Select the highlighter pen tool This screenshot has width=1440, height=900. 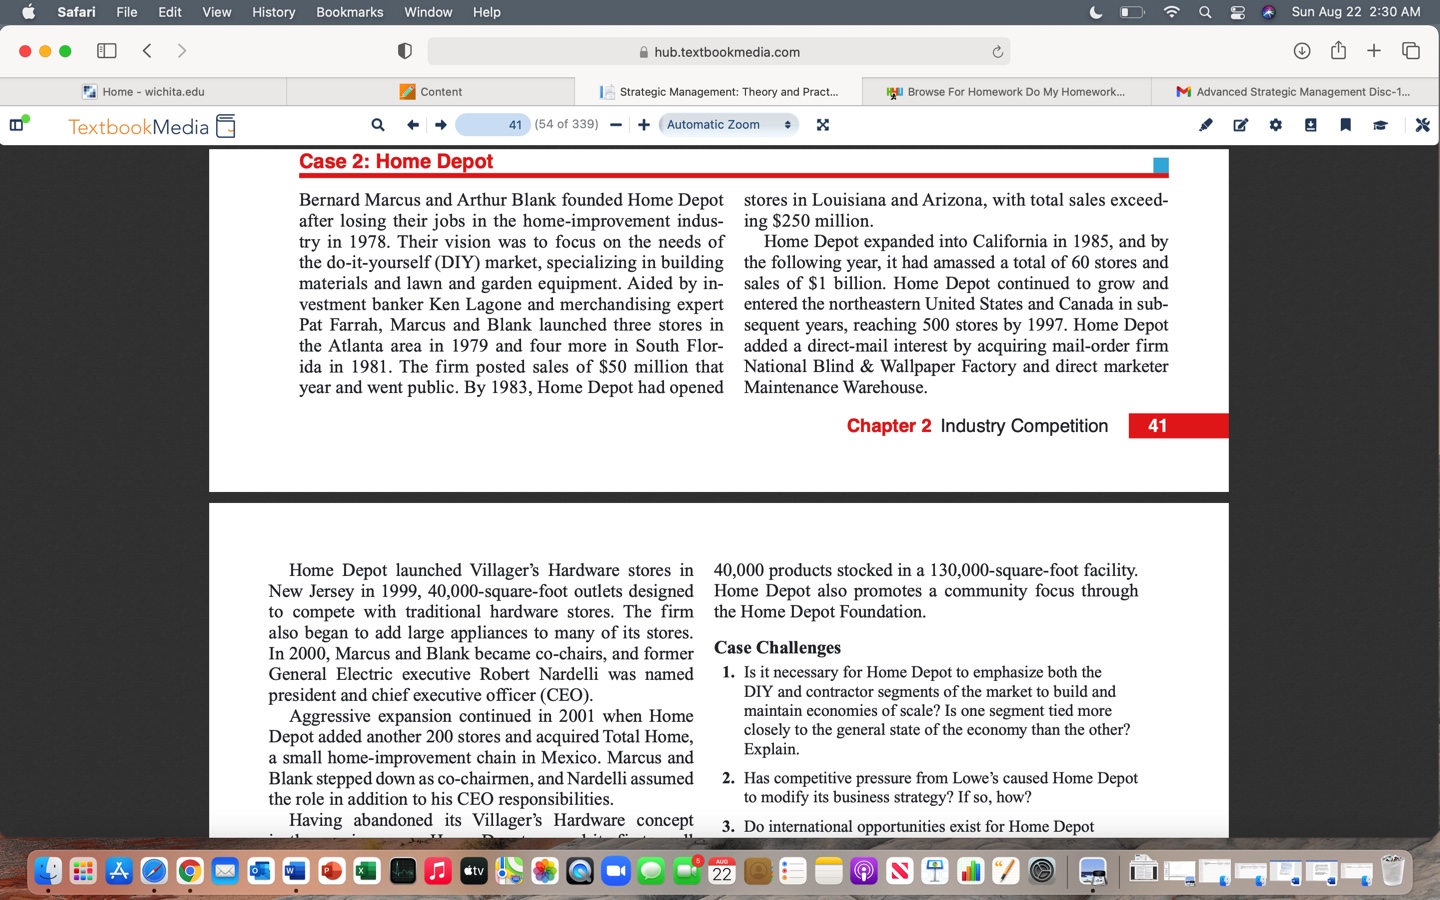pos(1206,125)
